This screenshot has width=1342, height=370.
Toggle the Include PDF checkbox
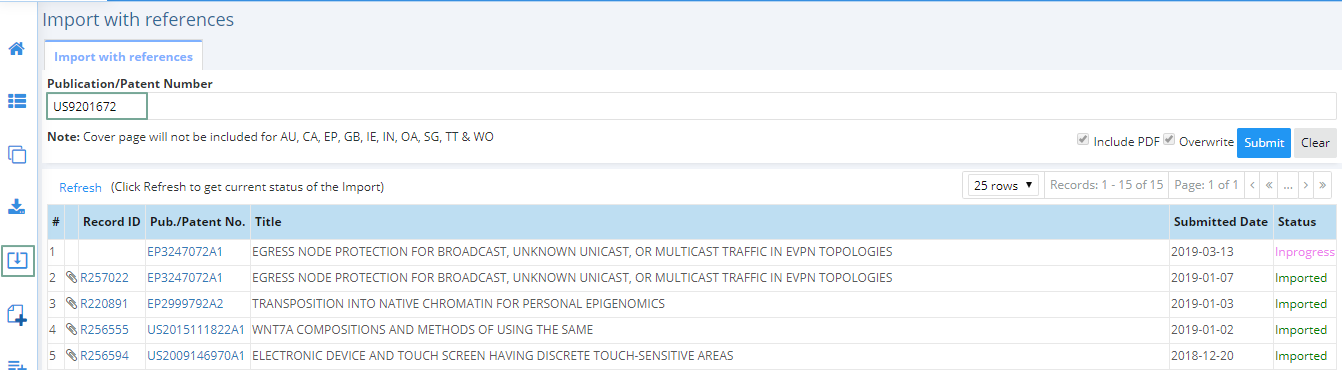coord(1082,140)
